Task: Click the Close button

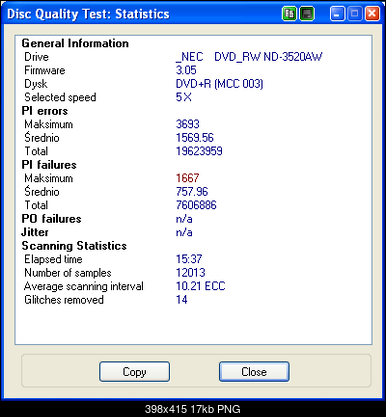Action: tap(254, 372)
